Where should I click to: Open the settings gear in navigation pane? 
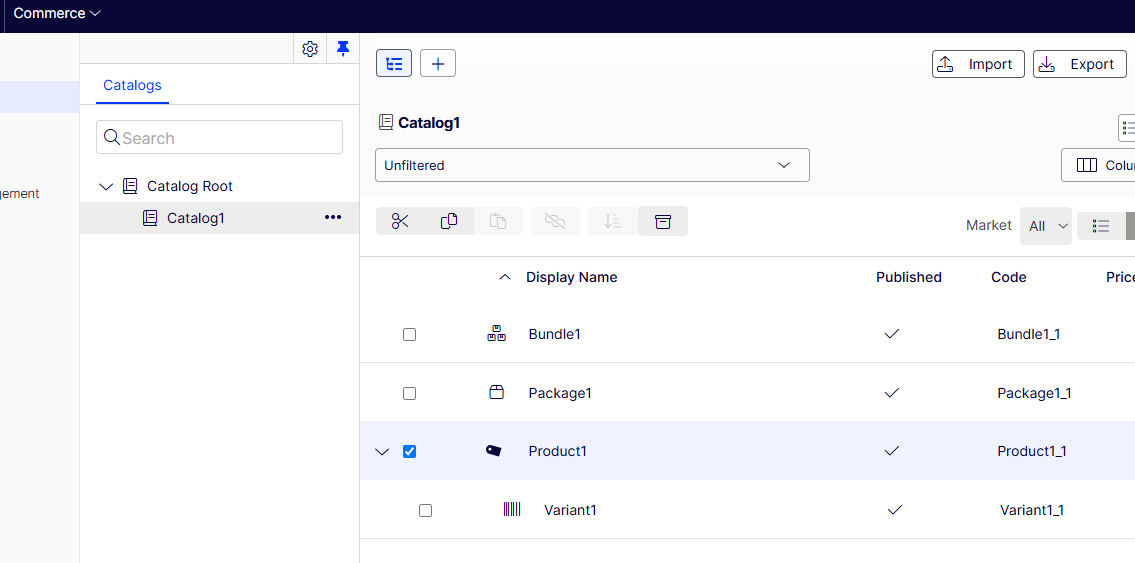pos(310,49)
